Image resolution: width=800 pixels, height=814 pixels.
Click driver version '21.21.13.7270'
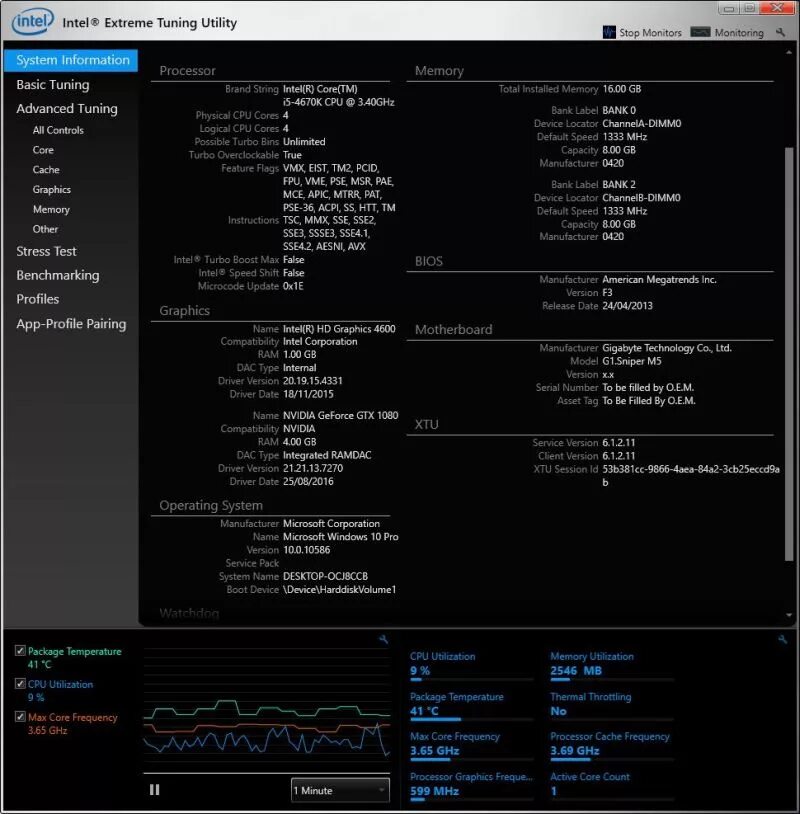pos(313,468)
